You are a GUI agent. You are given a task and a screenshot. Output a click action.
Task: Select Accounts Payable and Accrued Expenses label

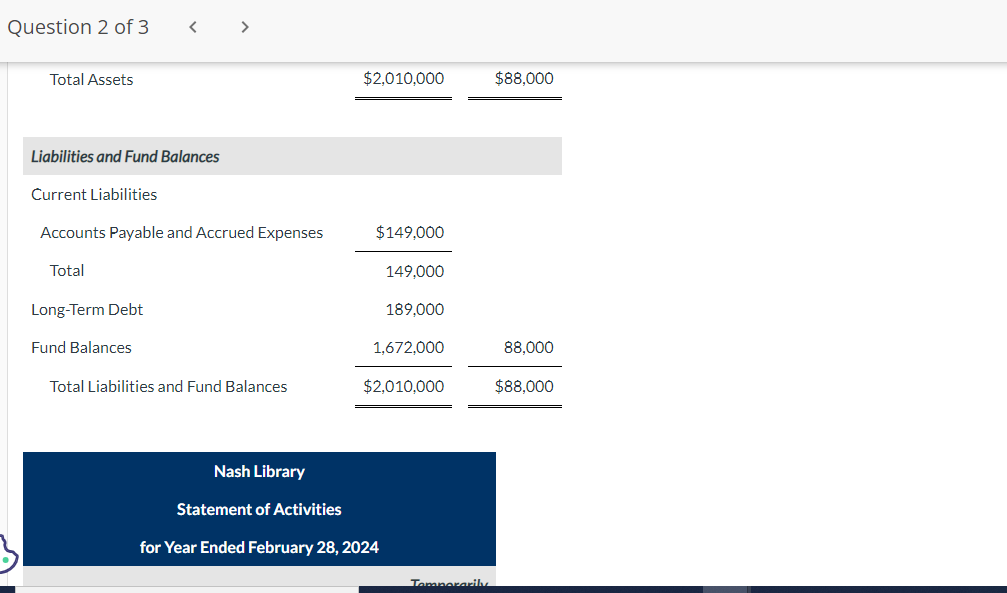click(x=182, y=233)
